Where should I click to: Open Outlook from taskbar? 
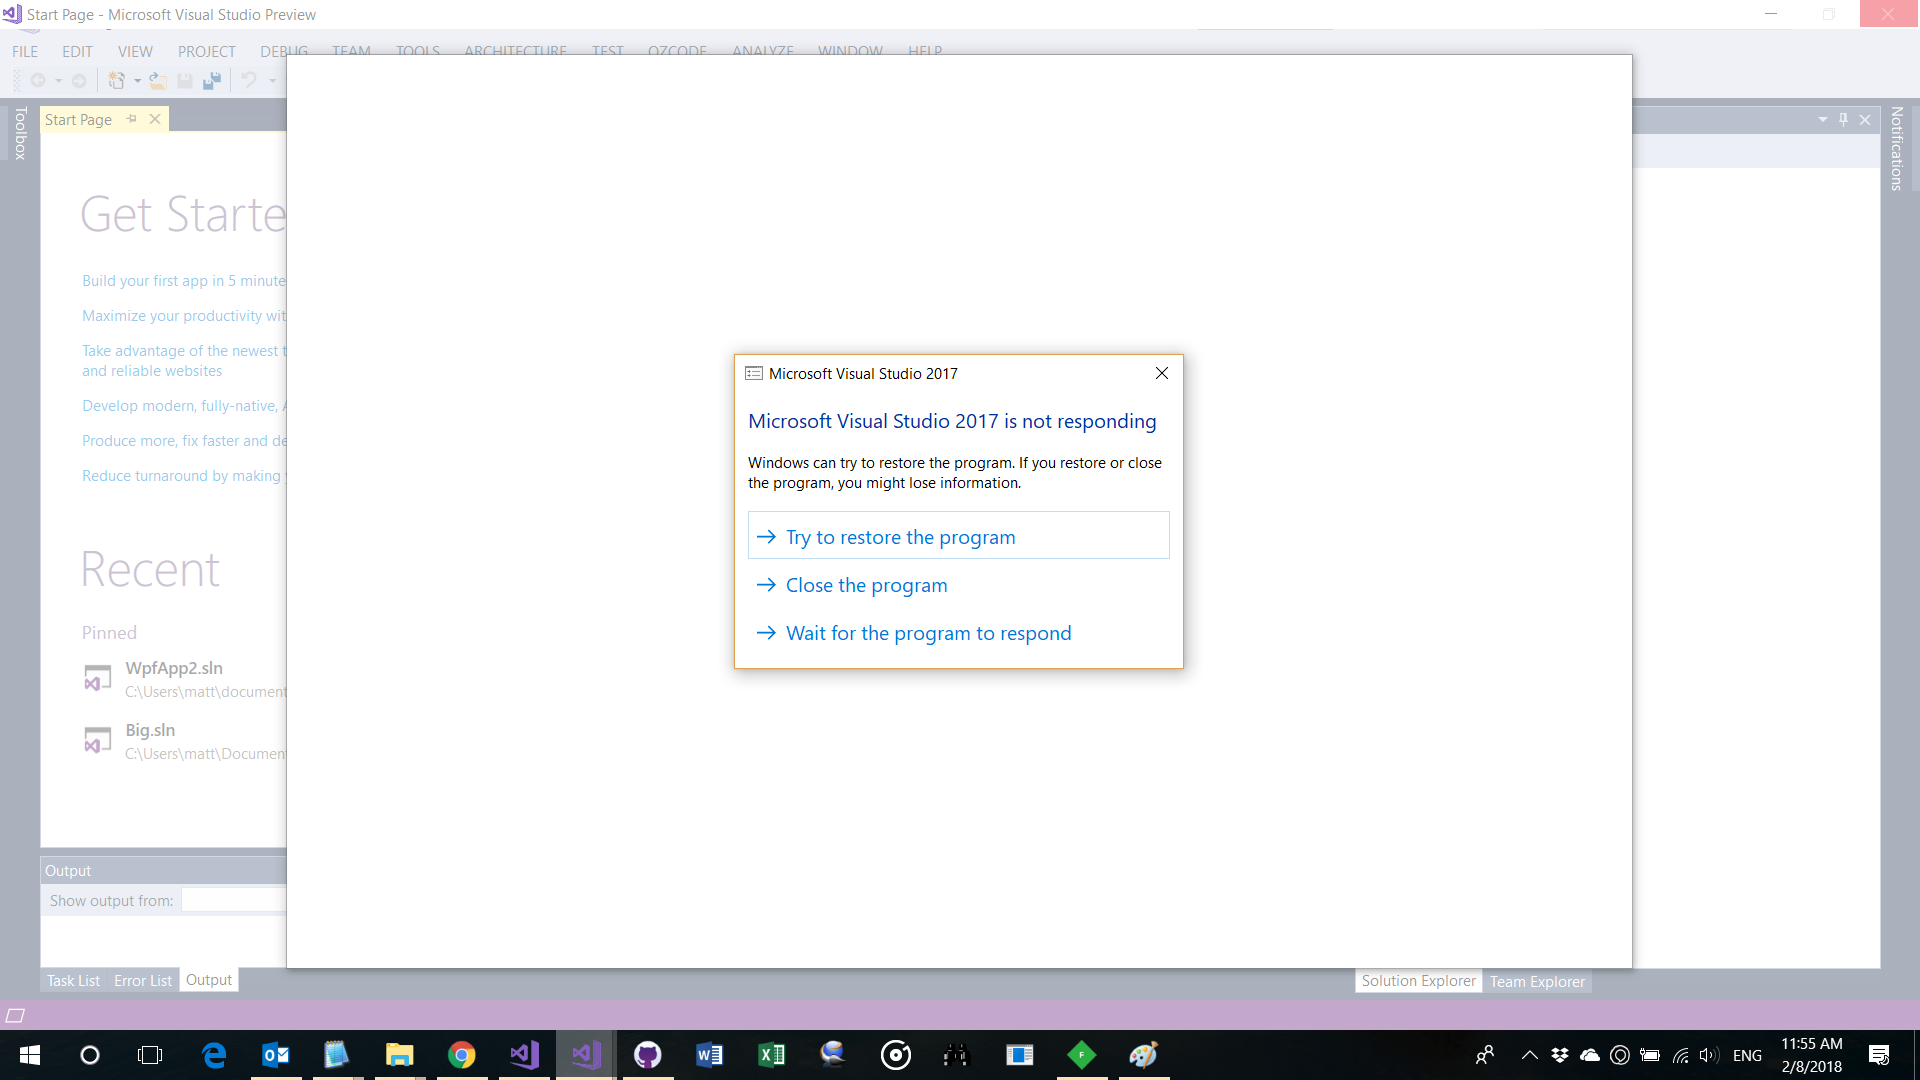tap(276, 1055)
